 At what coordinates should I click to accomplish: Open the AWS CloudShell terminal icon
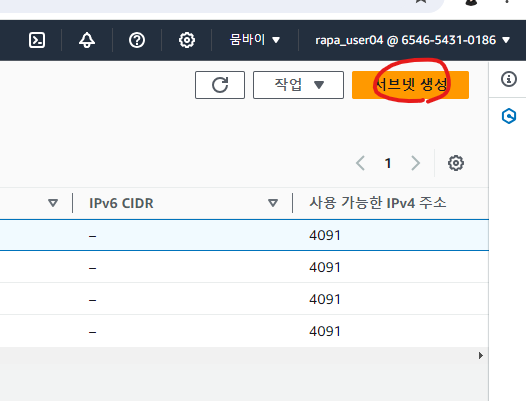[37, 40]
